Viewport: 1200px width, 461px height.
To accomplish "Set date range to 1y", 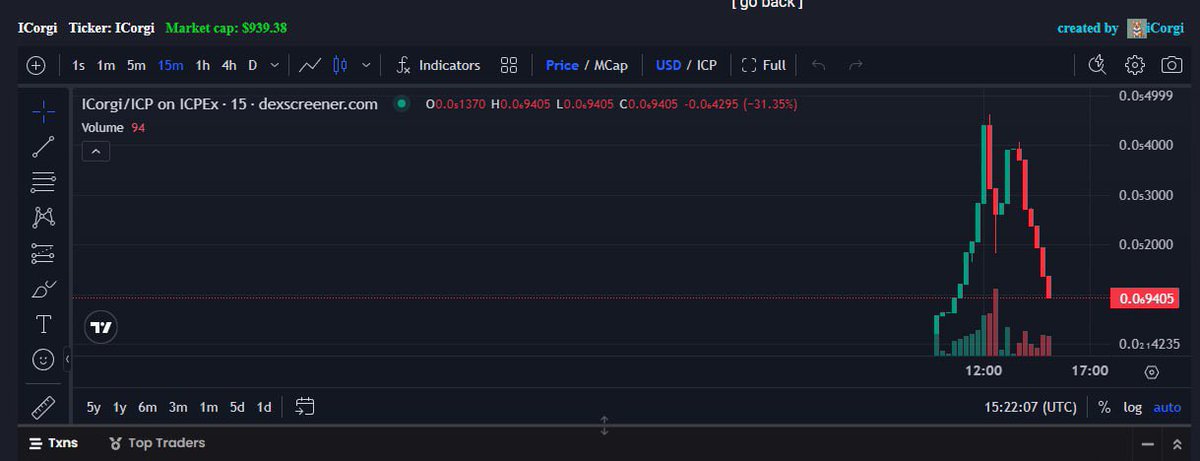I will click(x=120, y=407).
